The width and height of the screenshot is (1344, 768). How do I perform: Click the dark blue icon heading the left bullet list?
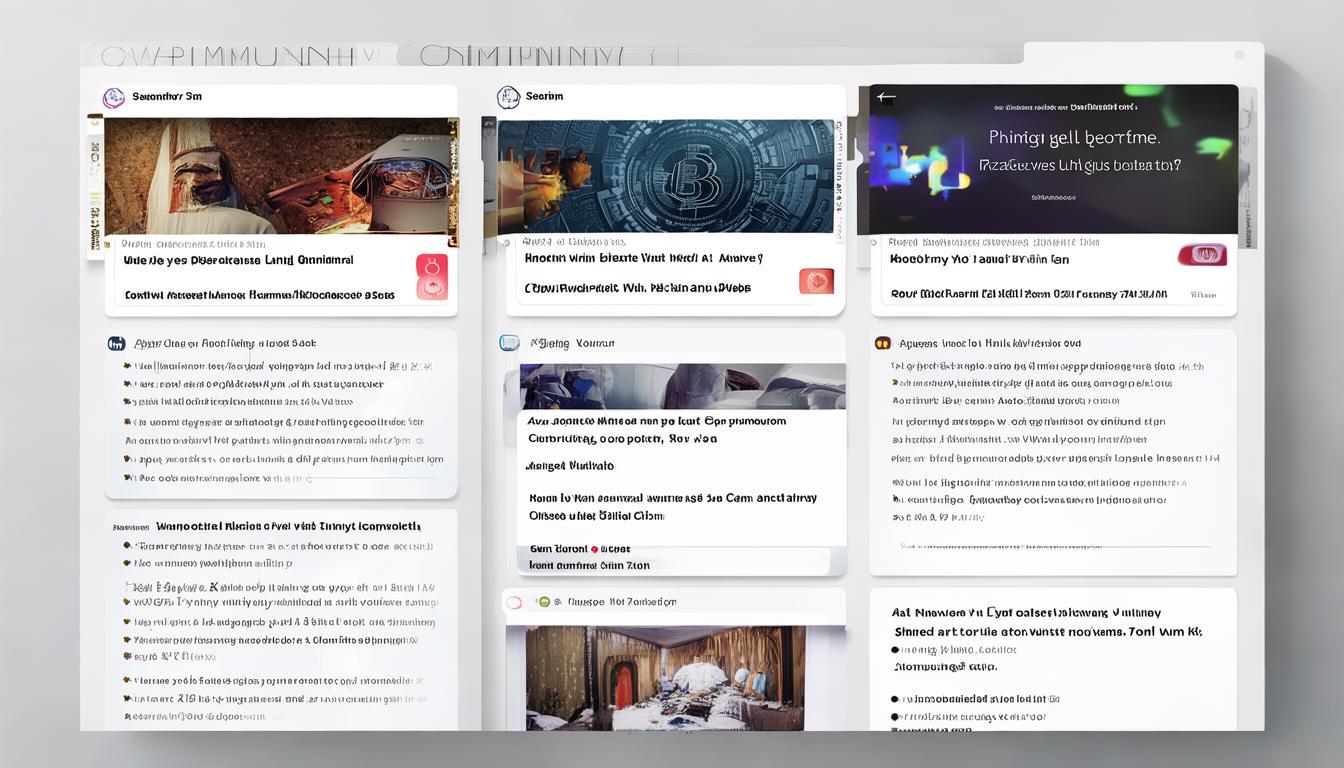[116, 343]
